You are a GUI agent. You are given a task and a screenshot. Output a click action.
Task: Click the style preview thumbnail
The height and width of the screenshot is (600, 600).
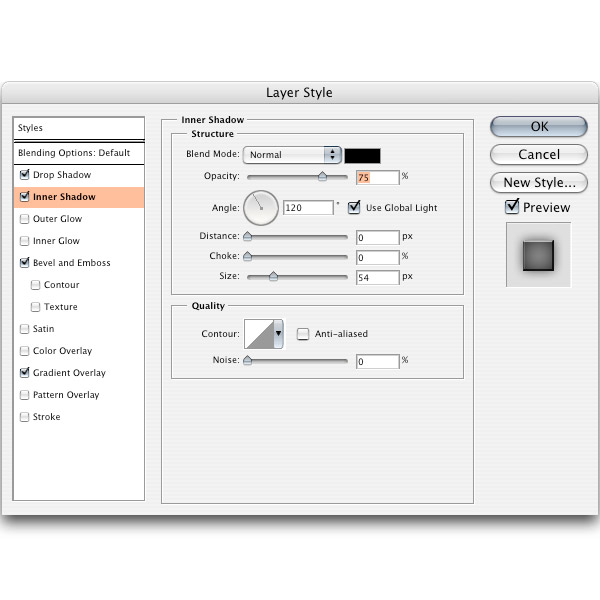pos(538,255)
